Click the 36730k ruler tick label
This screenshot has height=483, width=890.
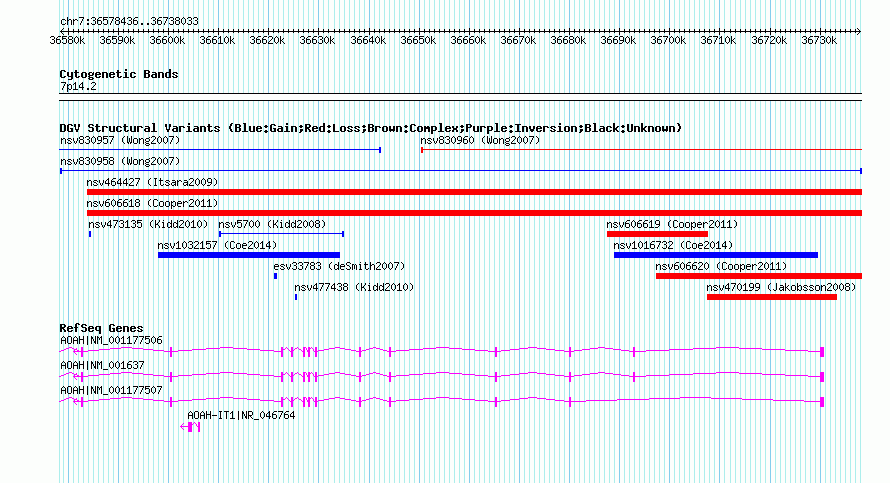(x=819, y=40)
